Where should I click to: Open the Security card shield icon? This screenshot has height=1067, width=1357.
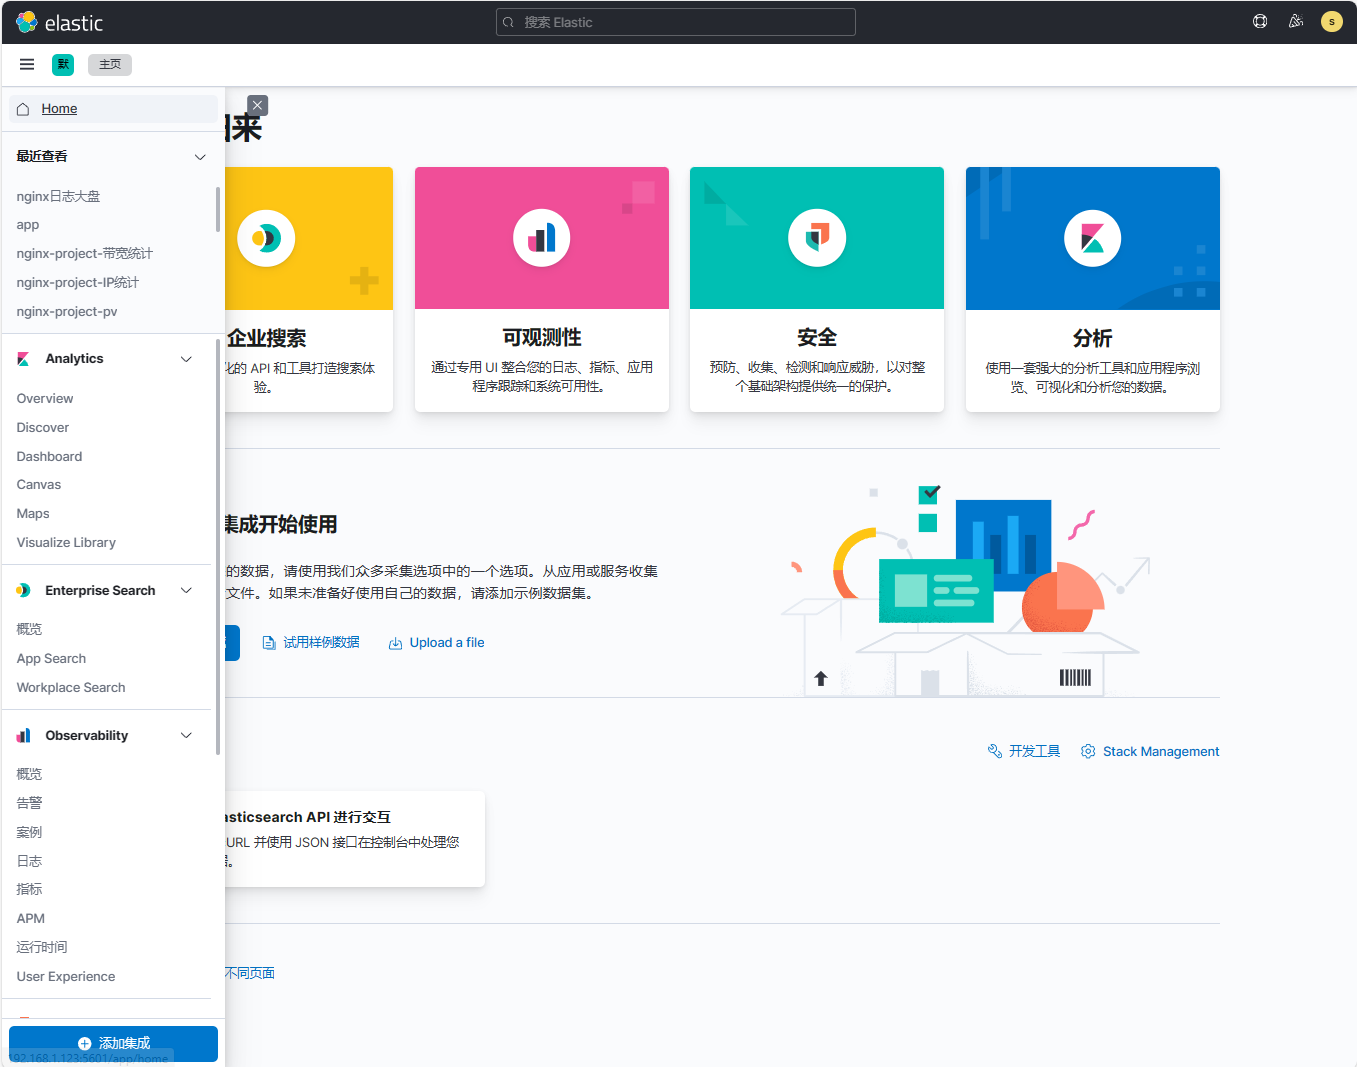817,238
